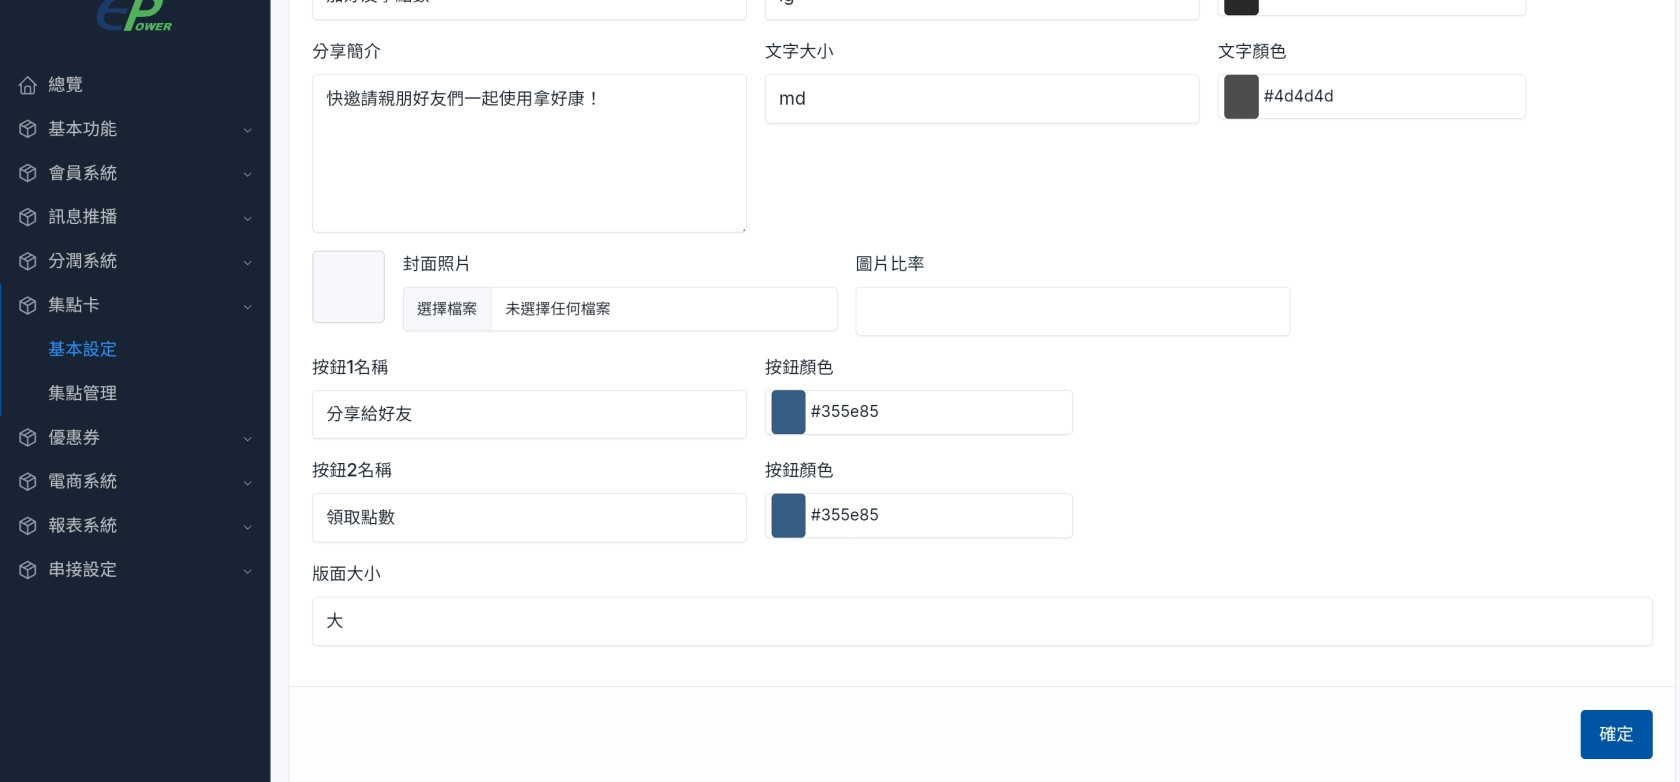Open the 按鈕2 color swatch #355e85
Screen dimensions: 1680x782
coord(788,515)
